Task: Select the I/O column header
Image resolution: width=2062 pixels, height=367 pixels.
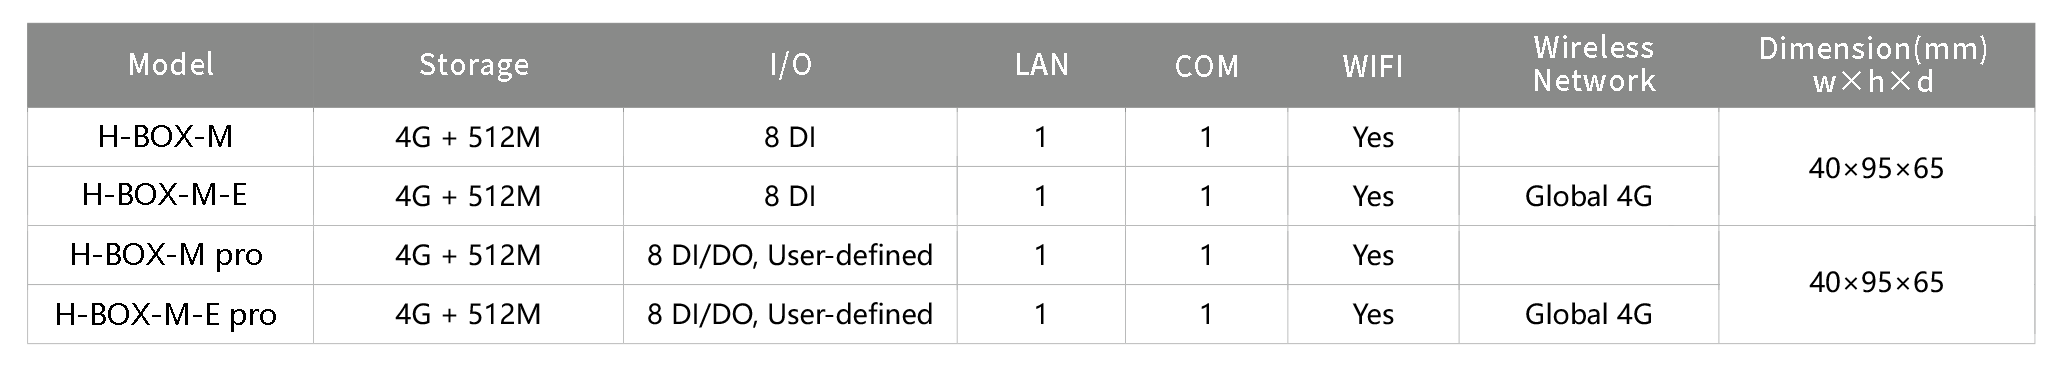Action: tap(790, 65)
